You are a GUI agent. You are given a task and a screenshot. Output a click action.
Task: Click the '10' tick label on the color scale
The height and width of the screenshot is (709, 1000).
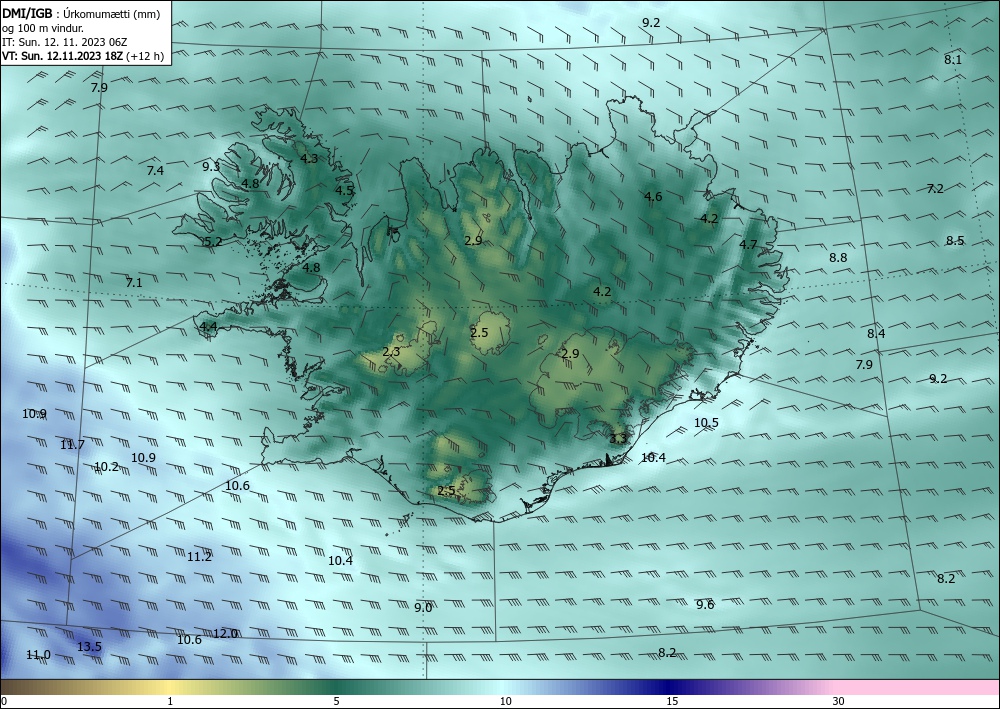[505, 701]
